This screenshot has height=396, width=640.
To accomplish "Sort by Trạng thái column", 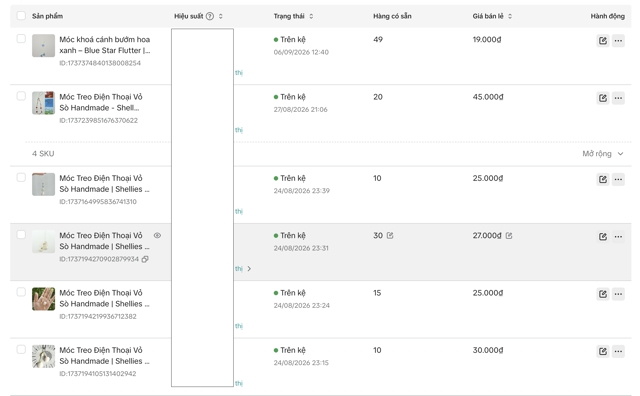I will pyautogui.click(x=311, y=16).
